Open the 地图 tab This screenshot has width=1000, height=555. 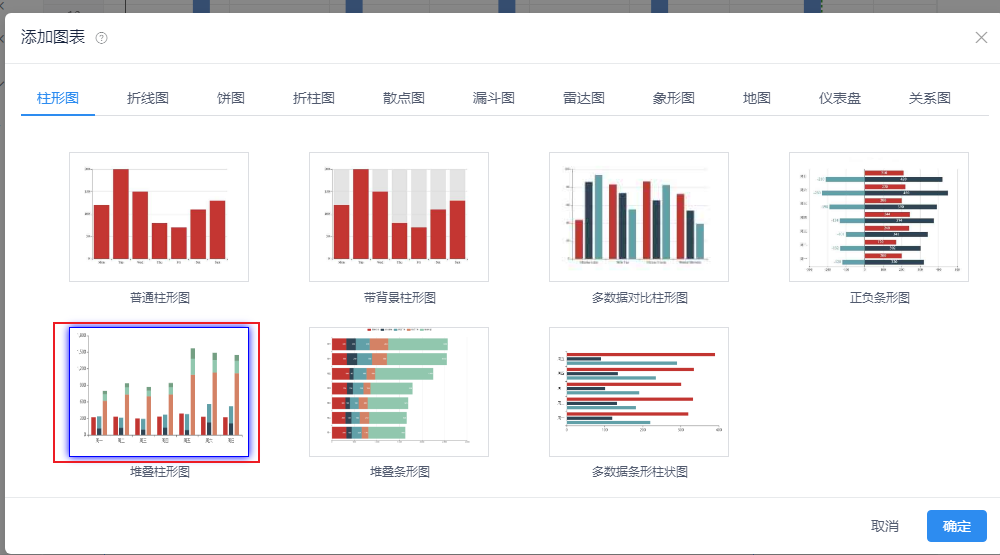(x=757, y=98)
